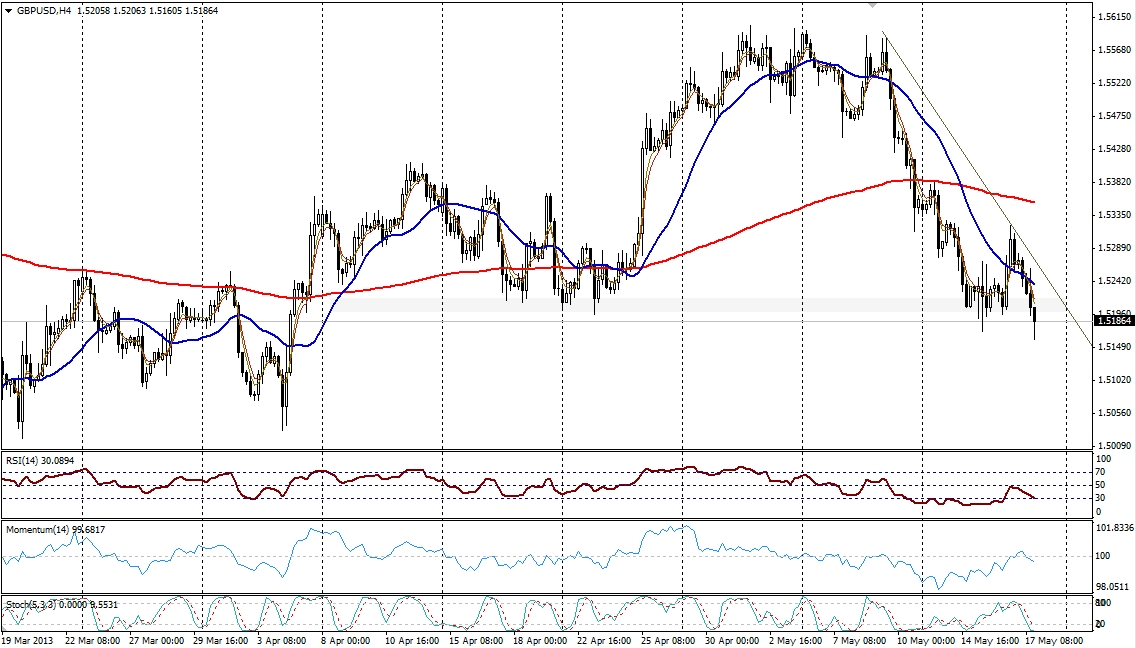Click the 1.53380 price axis label

point(1113,182)
